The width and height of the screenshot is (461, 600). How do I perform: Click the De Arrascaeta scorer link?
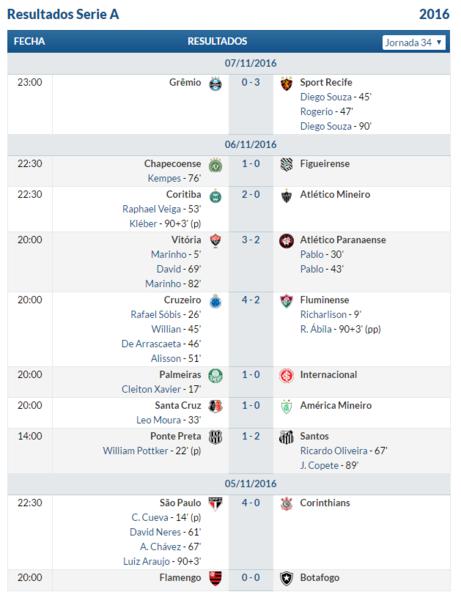(151, 344)
